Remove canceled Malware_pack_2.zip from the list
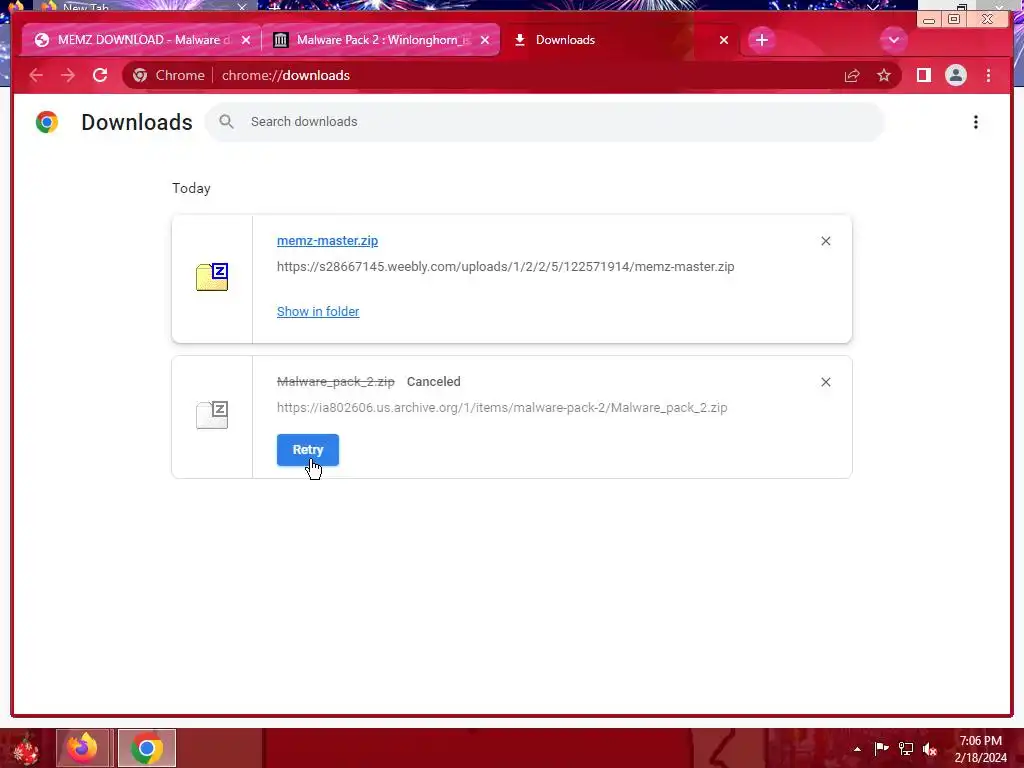 [825, 382]
